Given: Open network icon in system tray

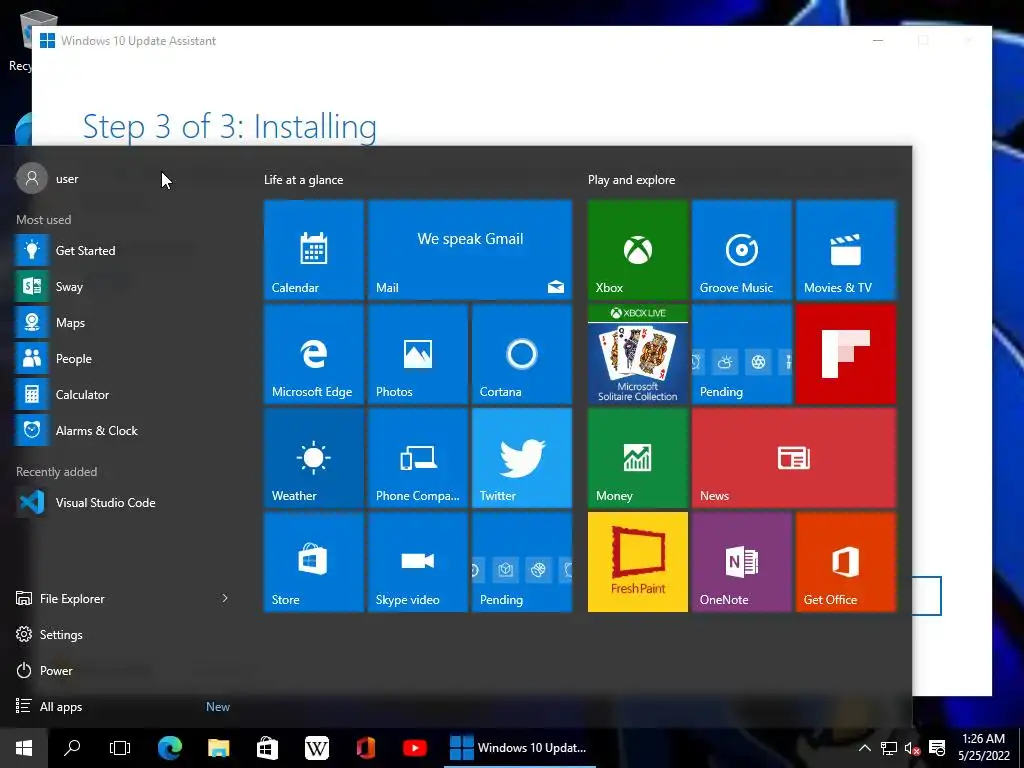Looking at the screenshot, I should click(888, 748).
